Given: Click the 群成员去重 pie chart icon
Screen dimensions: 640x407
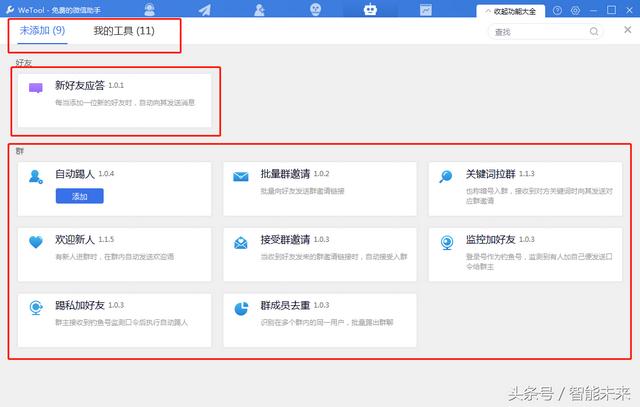Looking at the screenshot, I should pos(241,309).
